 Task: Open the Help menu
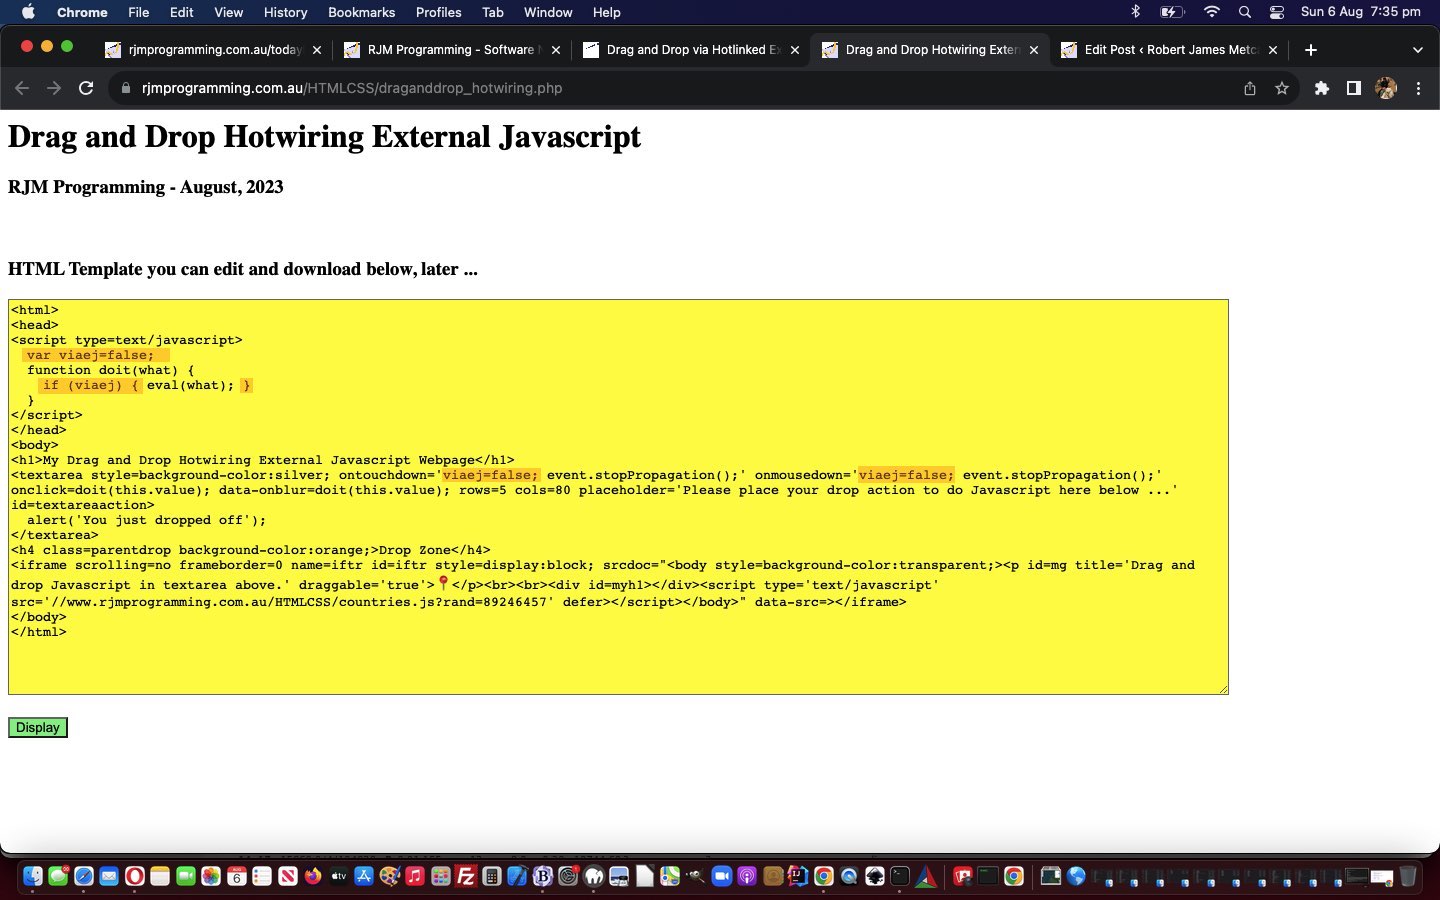click(606, 12)
